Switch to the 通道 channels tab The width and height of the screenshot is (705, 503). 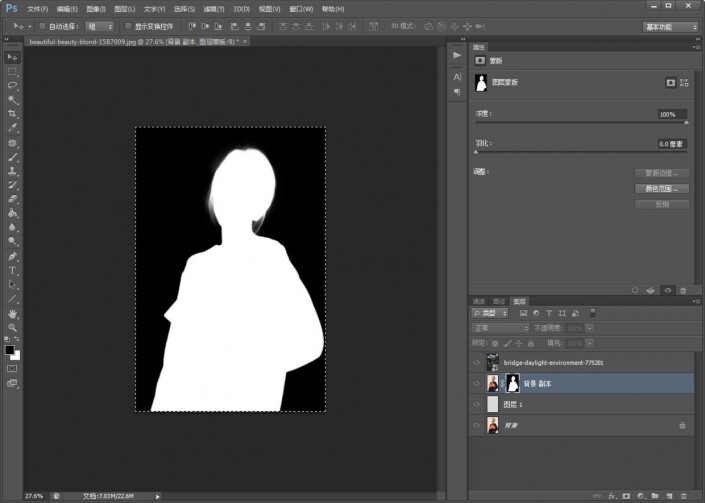(x=479, y=301)
